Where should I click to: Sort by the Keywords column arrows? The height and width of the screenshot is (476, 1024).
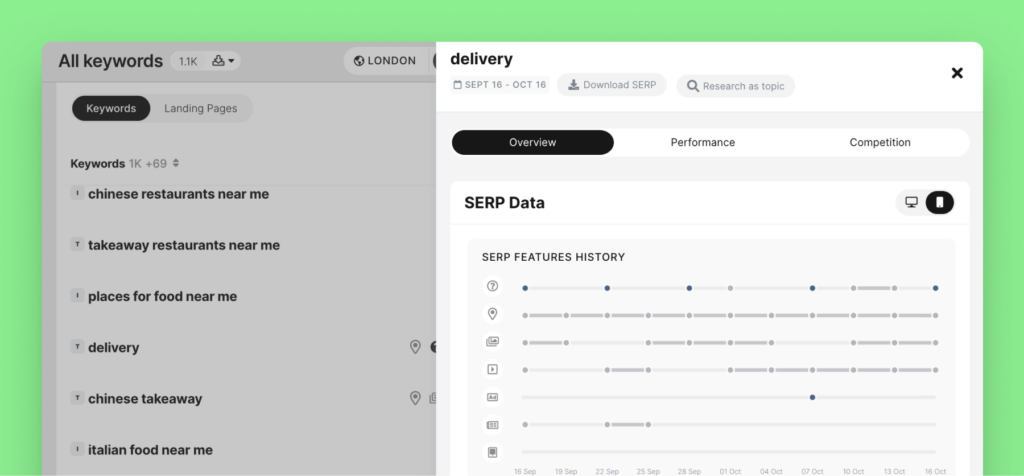[176, 163]
